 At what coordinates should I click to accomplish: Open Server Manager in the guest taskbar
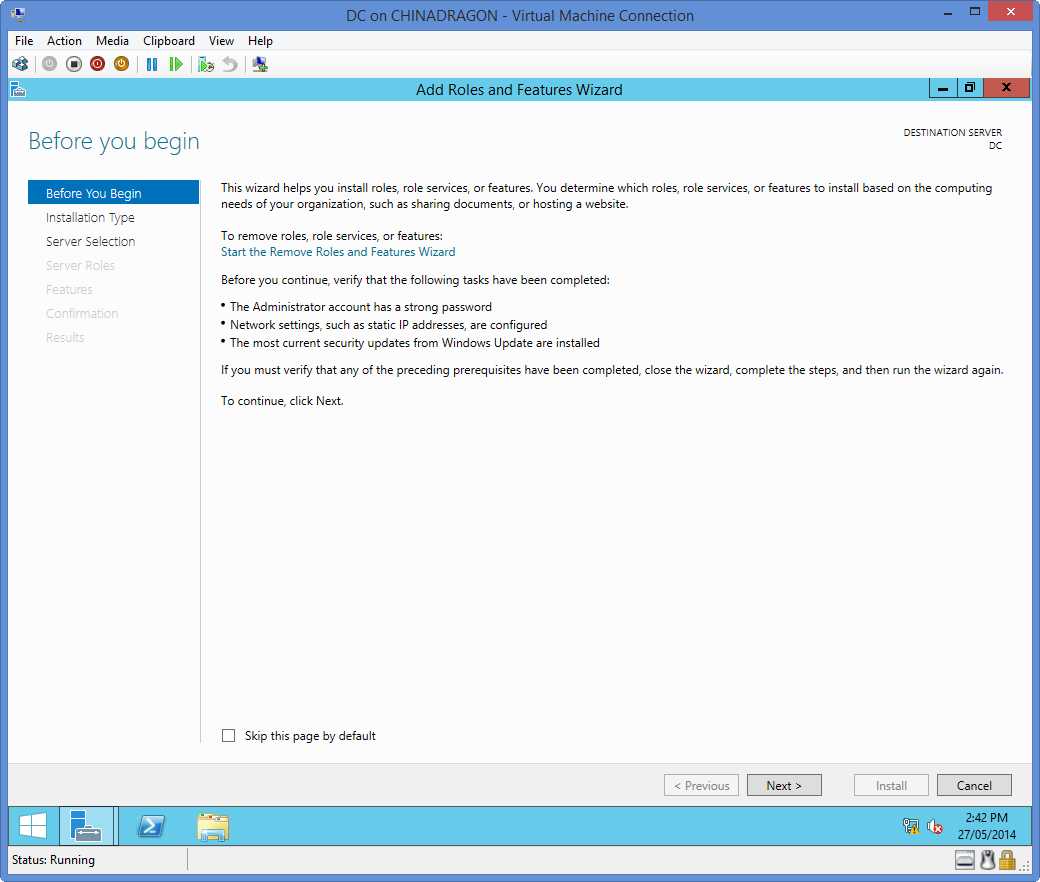pyautogui.click(x=86, y=826)
